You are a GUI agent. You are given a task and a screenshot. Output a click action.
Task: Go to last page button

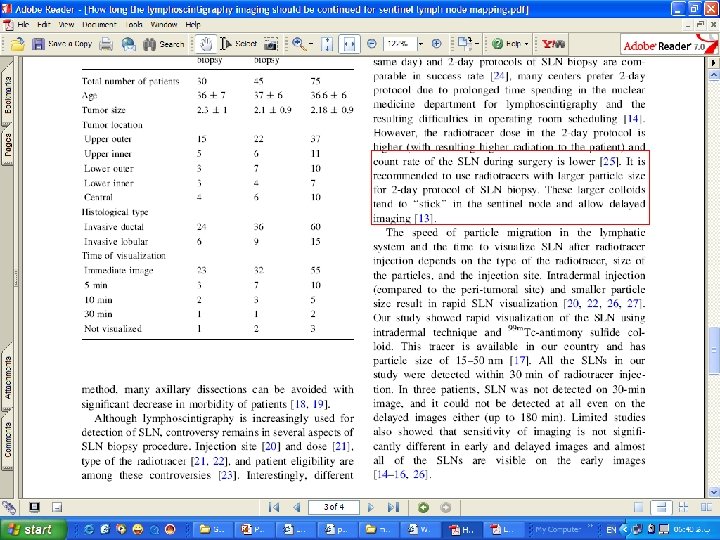393,507
